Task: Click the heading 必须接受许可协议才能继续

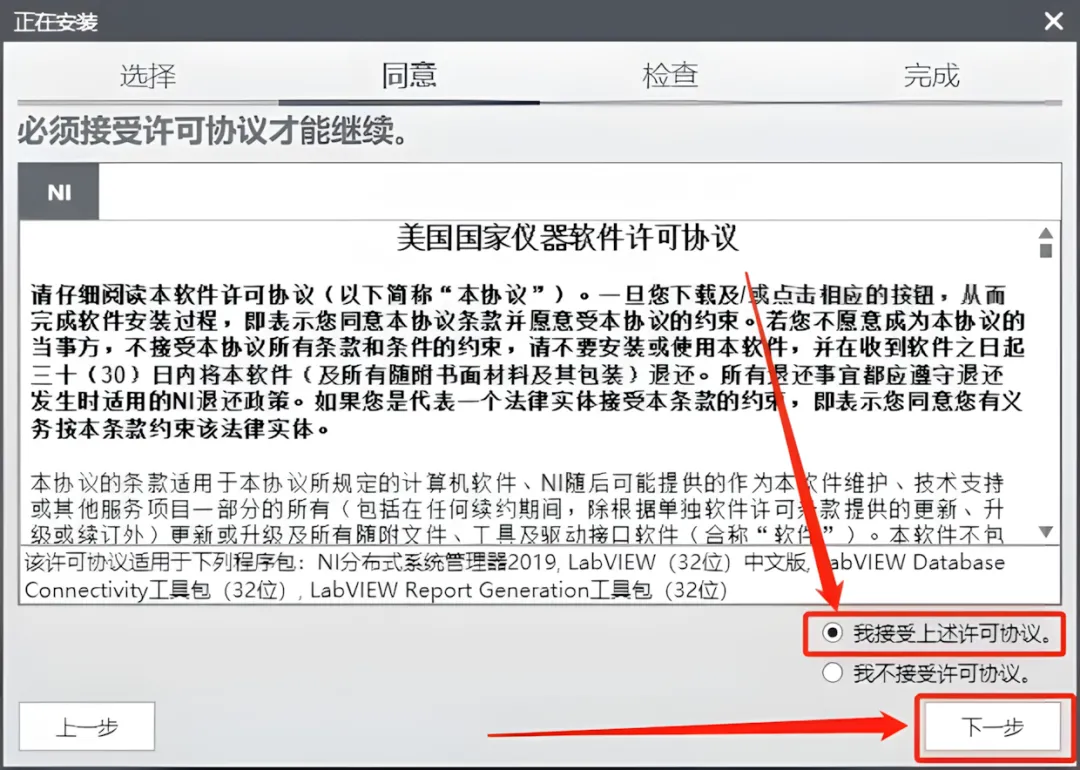Action: point(212,131)
